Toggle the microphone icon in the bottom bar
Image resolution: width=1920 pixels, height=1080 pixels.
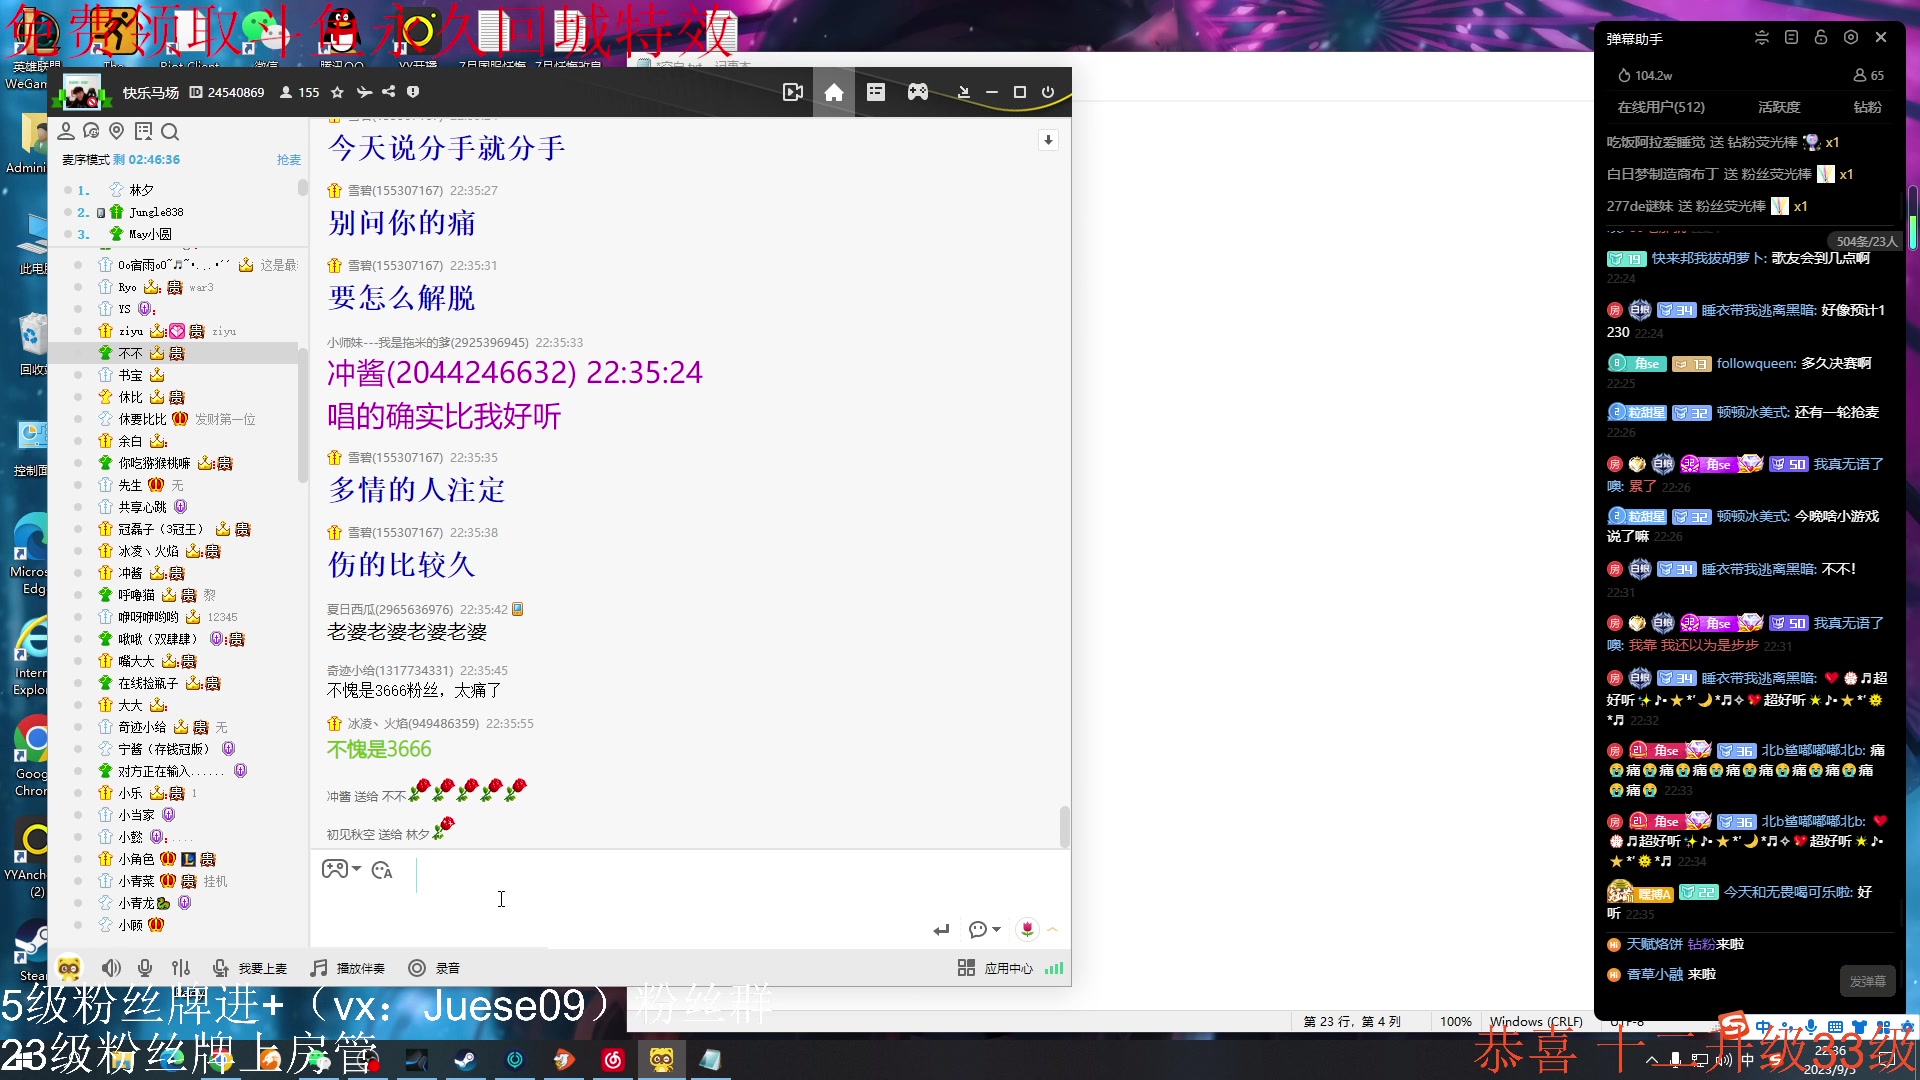click(145, 968)
